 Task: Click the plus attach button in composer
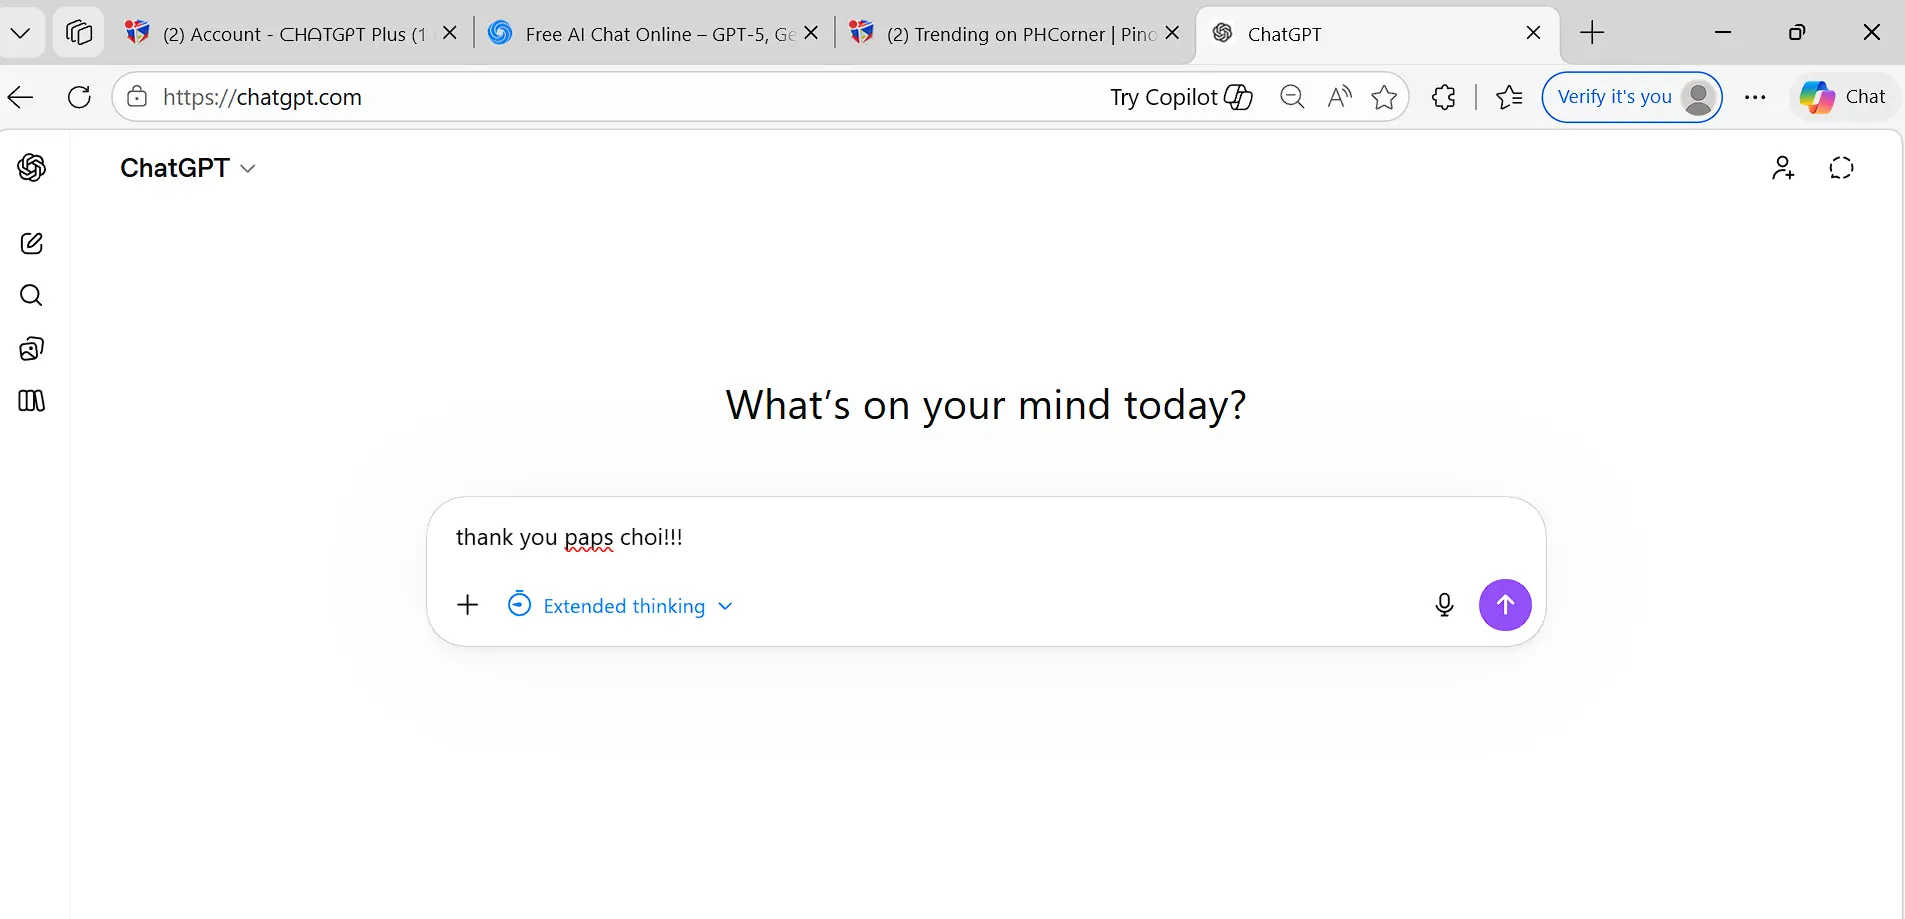[467, 605]
